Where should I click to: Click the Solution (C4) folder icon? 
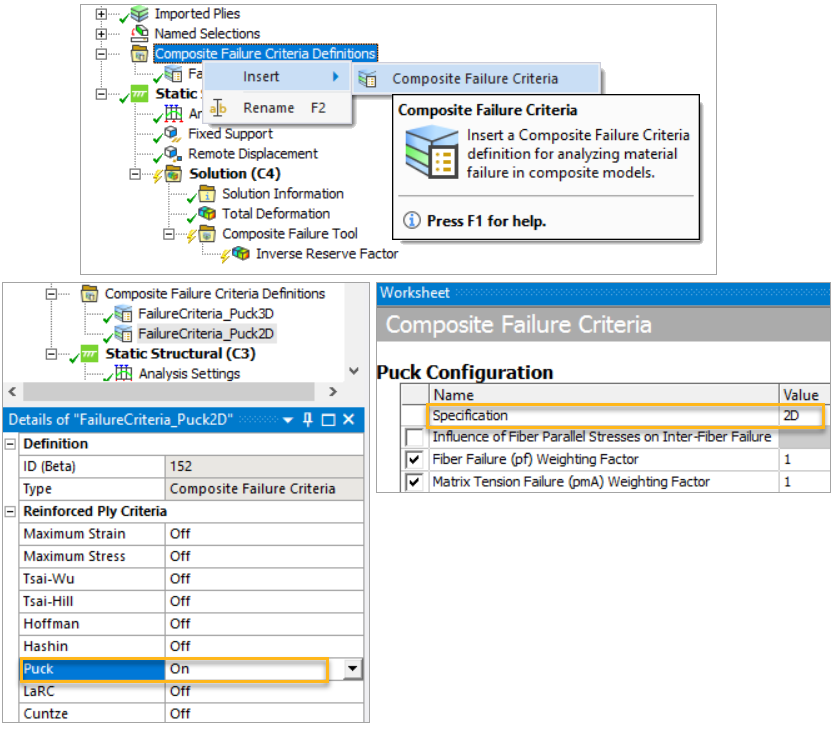click(173, 173)
